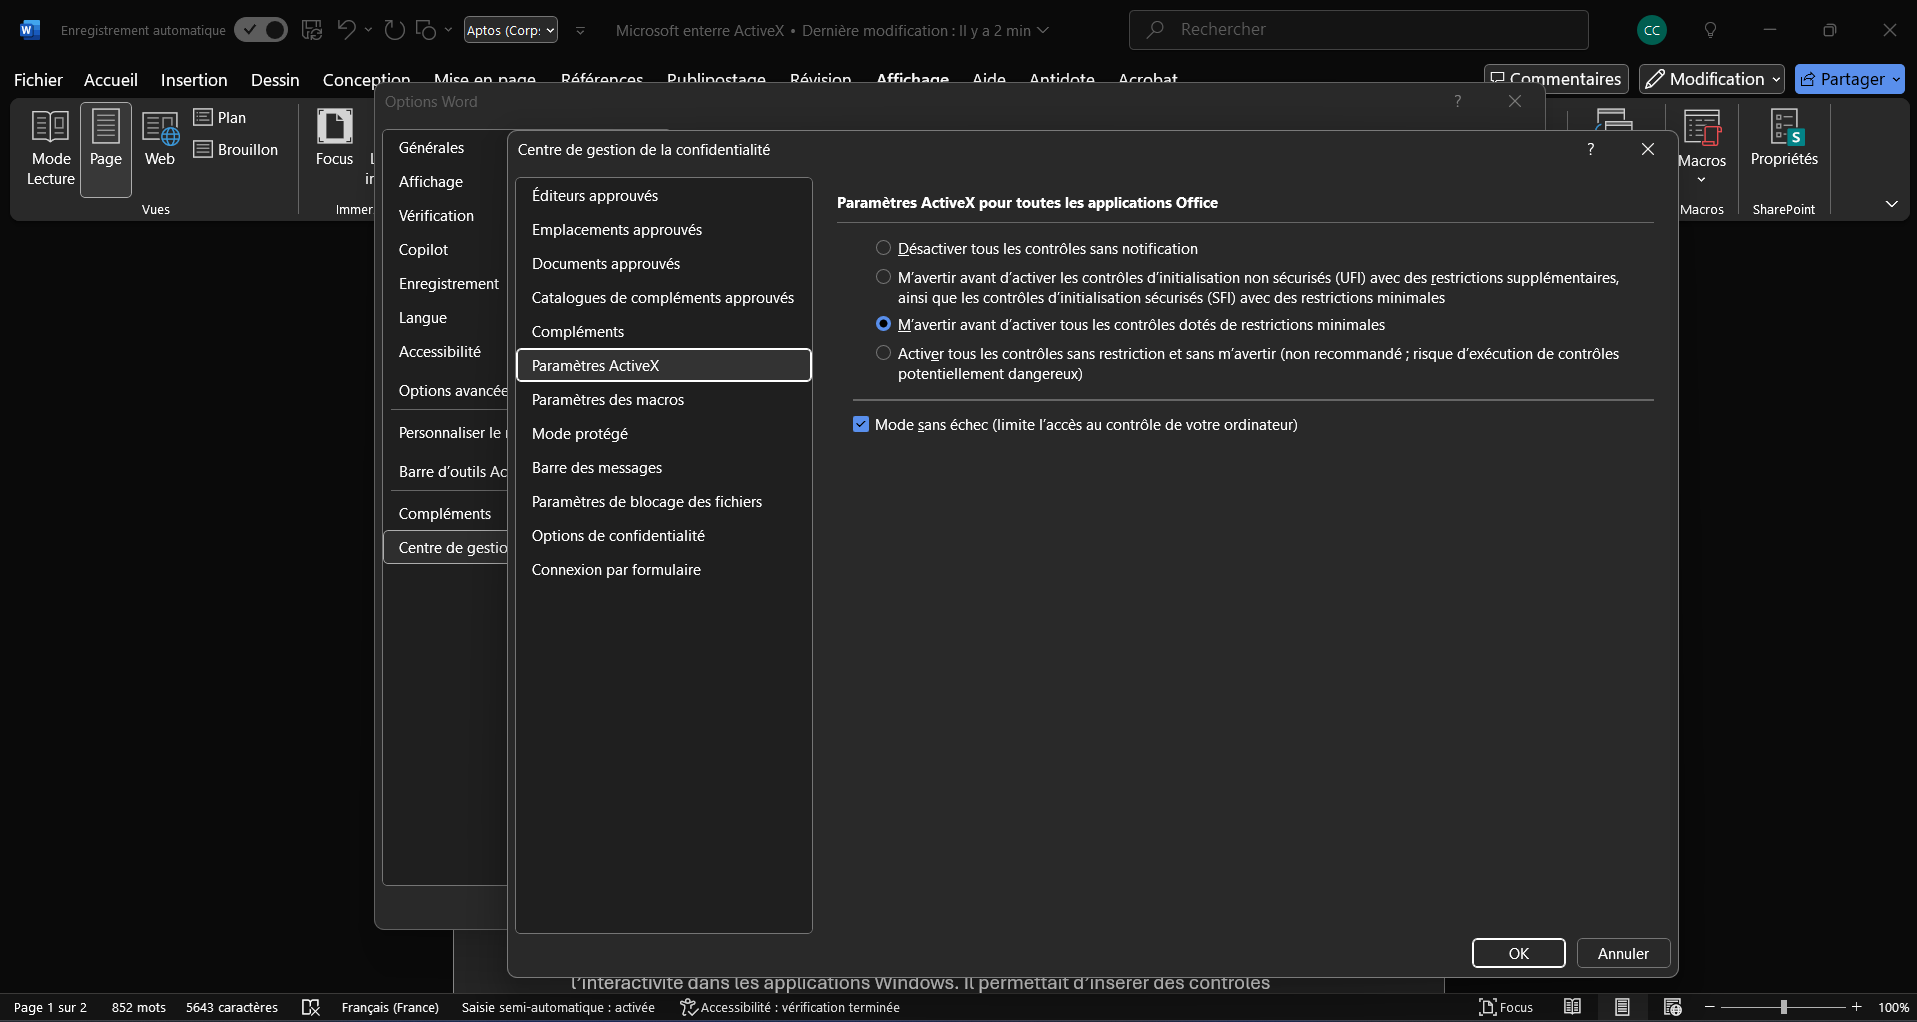Click the spelling check icon in status bar
Image resolution: width=1917 pixels, height=1022 pixels.
[x=311, y=1007]
